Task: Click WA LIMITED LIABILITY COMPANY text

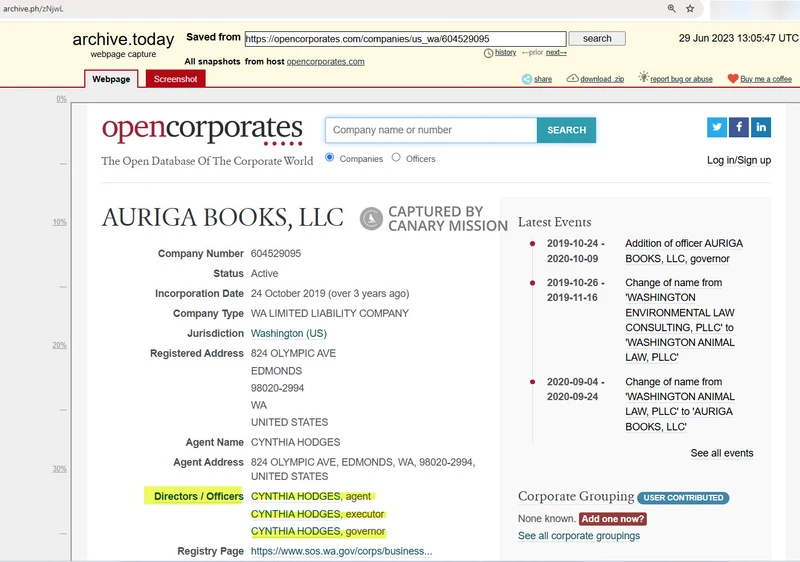Action: (330, 313)
